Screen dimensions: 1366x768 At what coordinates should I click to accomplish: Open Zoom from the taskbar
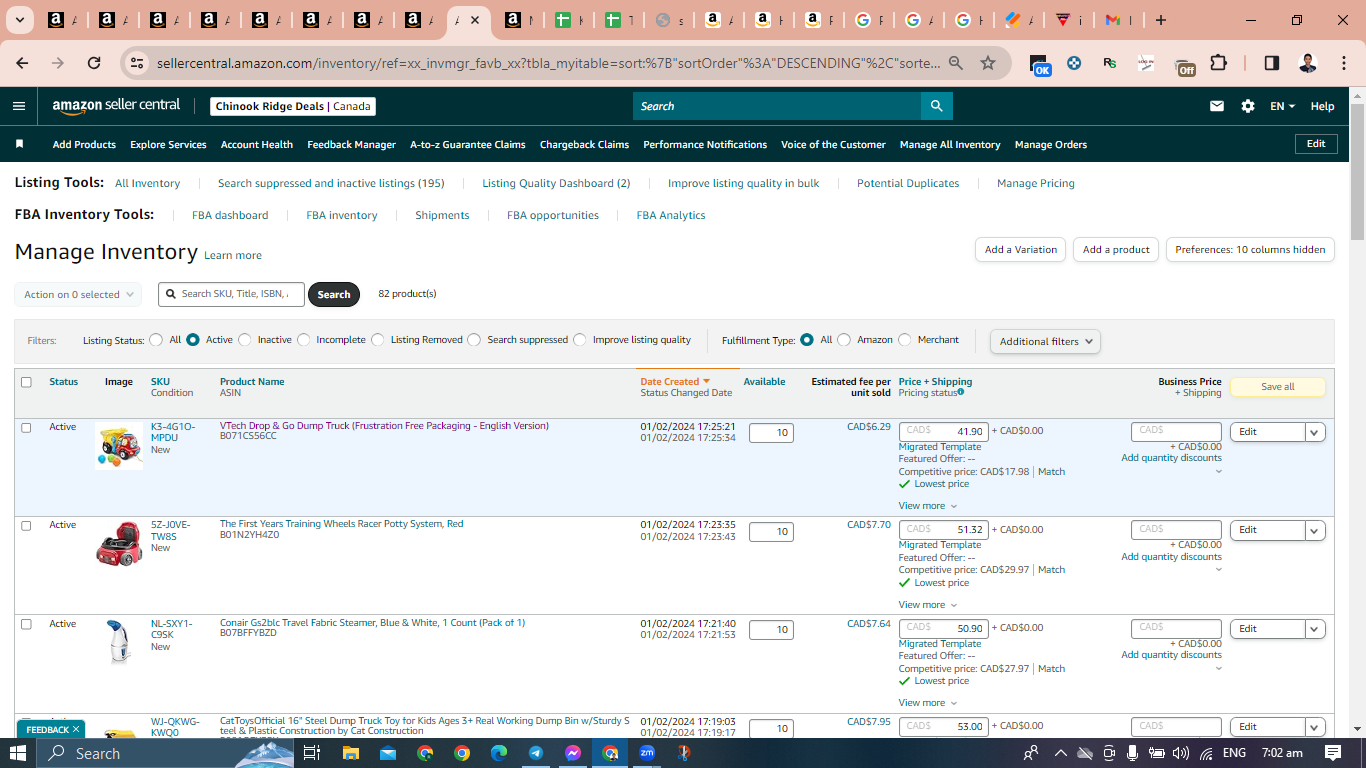(647, 753)
